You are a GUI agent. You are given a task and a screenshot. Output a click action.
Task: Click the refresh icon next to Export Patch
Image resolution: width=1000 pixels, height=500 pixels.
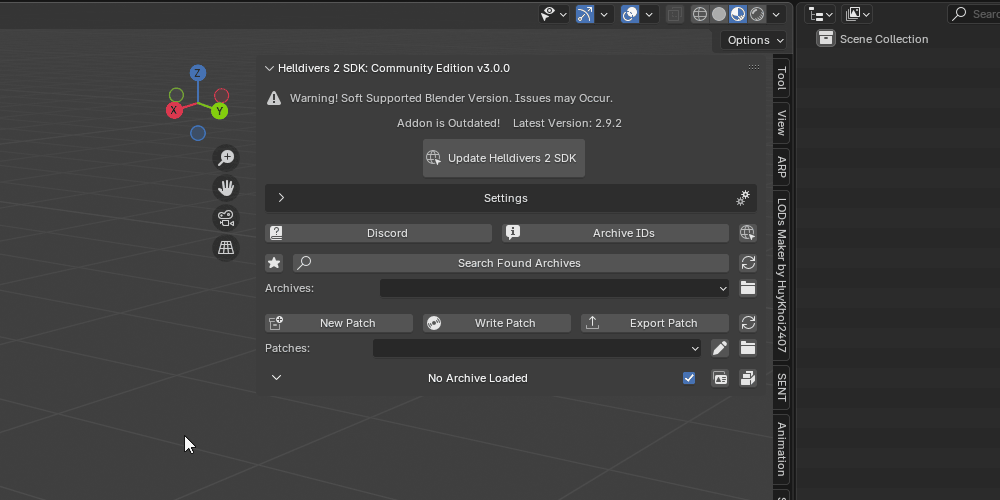747,323
